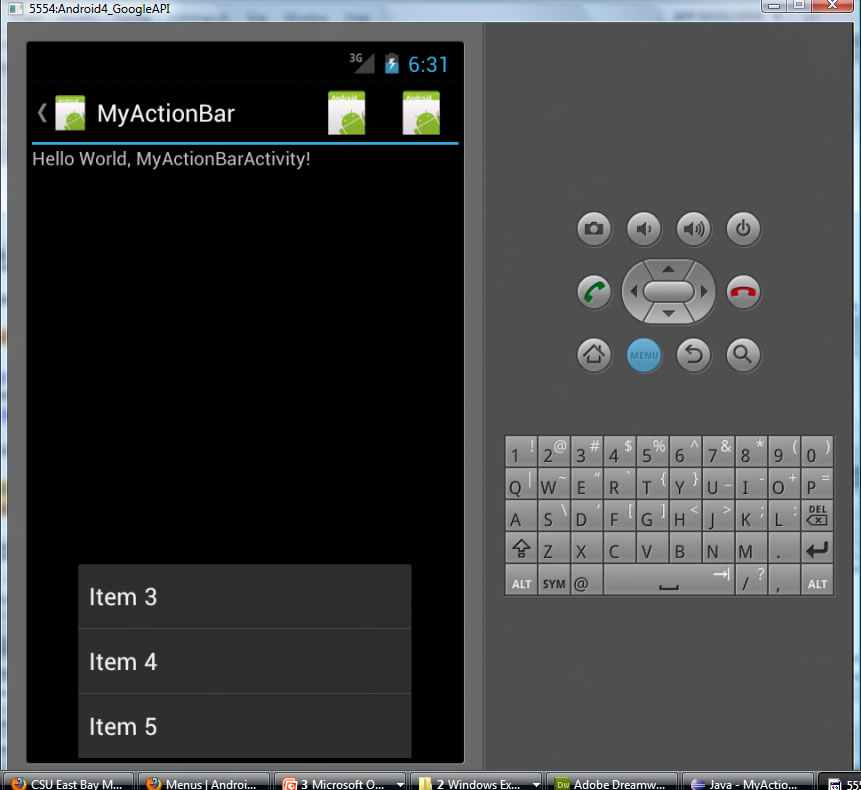Tap the first Android action bar icon

coord(347,113)
